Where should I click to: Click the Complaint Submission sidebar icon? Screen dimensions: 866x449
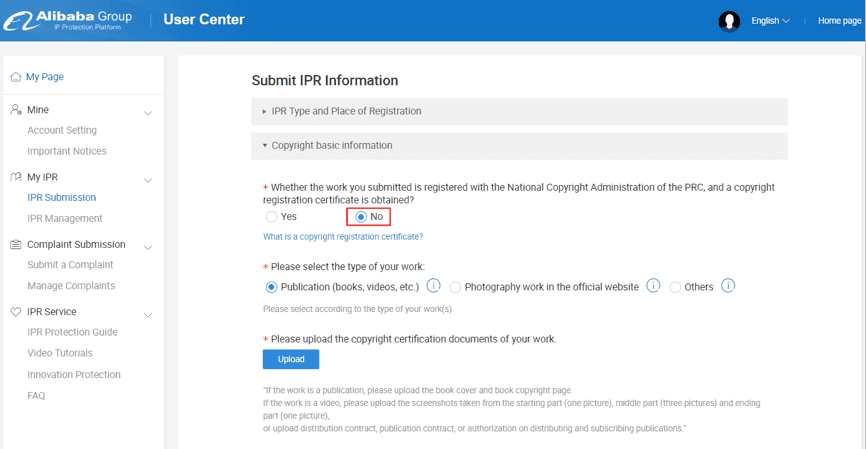15,245
